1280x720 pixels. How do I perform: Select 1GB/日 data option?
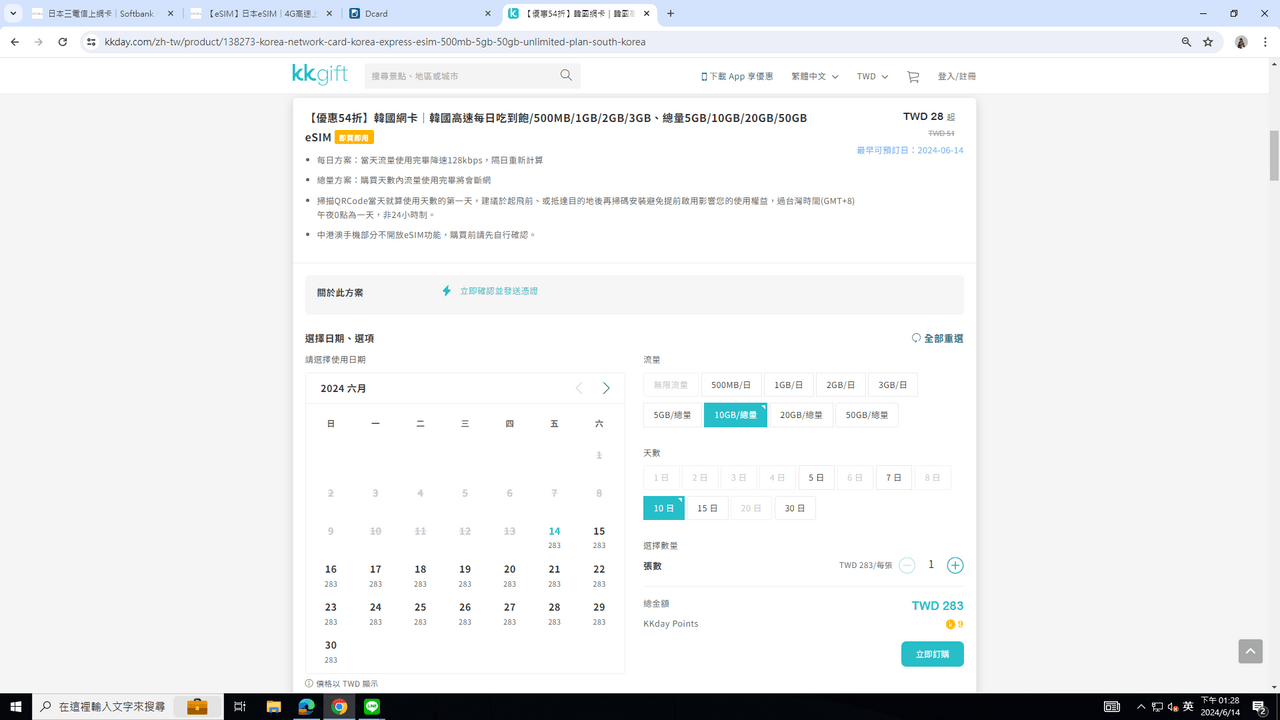[x=788, y=385]
